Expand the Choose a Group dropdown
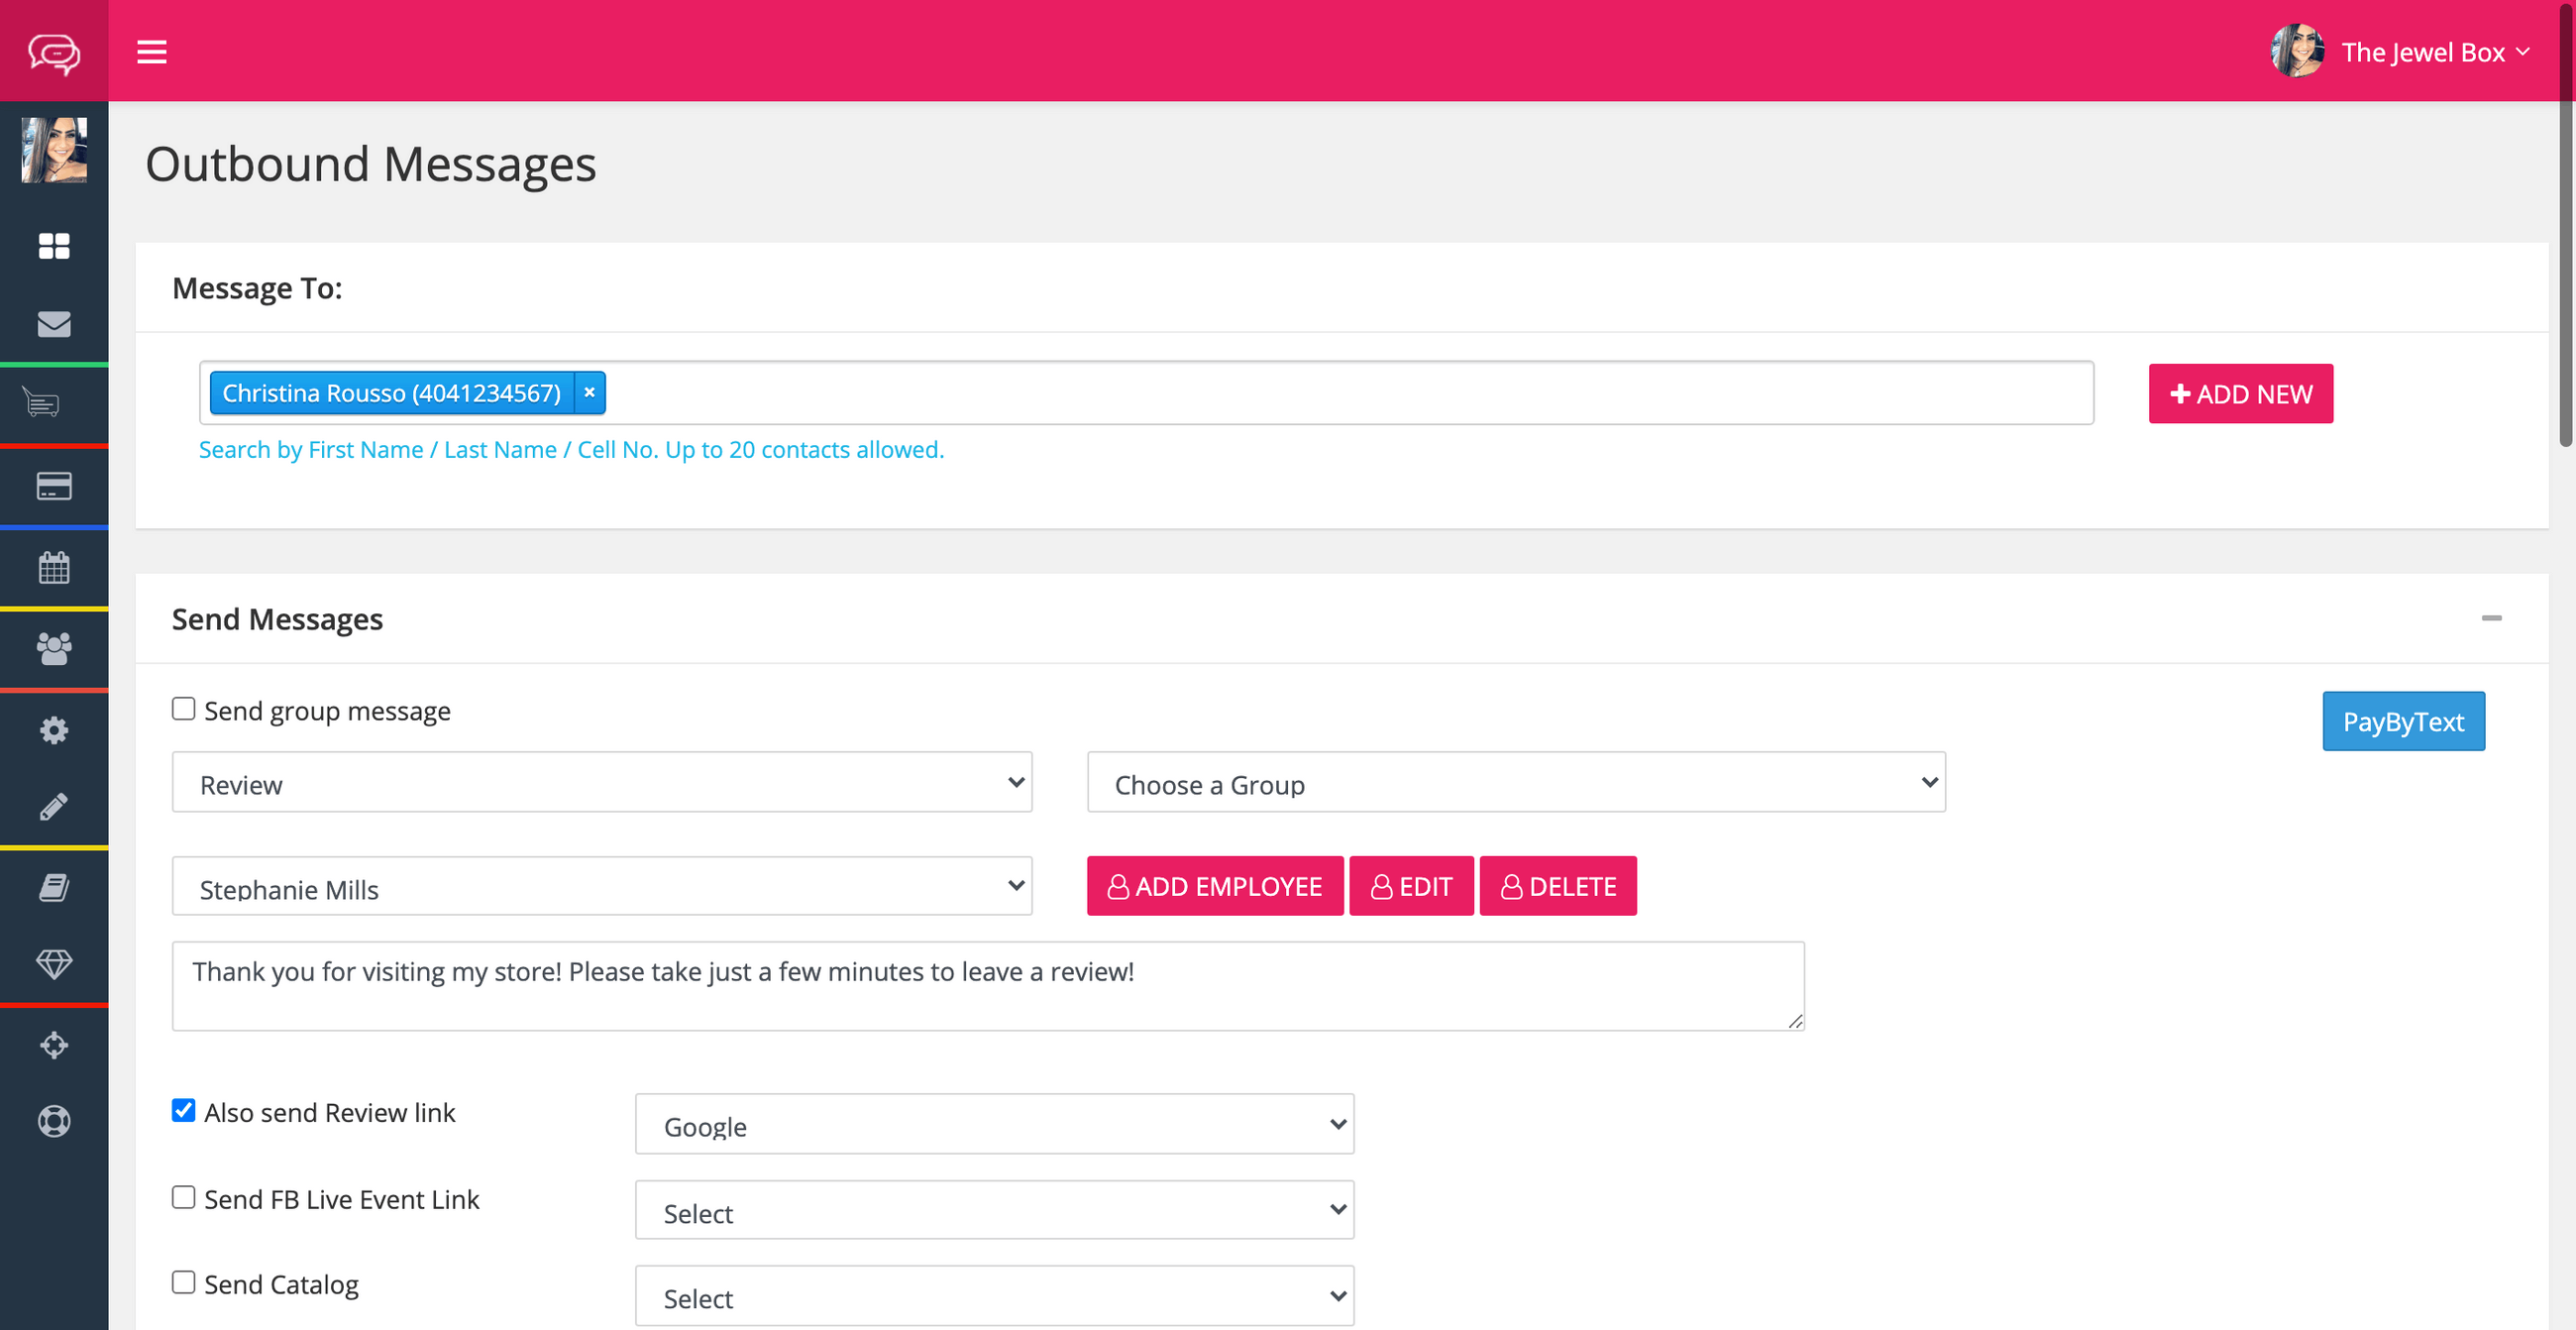Screen dimensions: 2576x1330 1515,783
